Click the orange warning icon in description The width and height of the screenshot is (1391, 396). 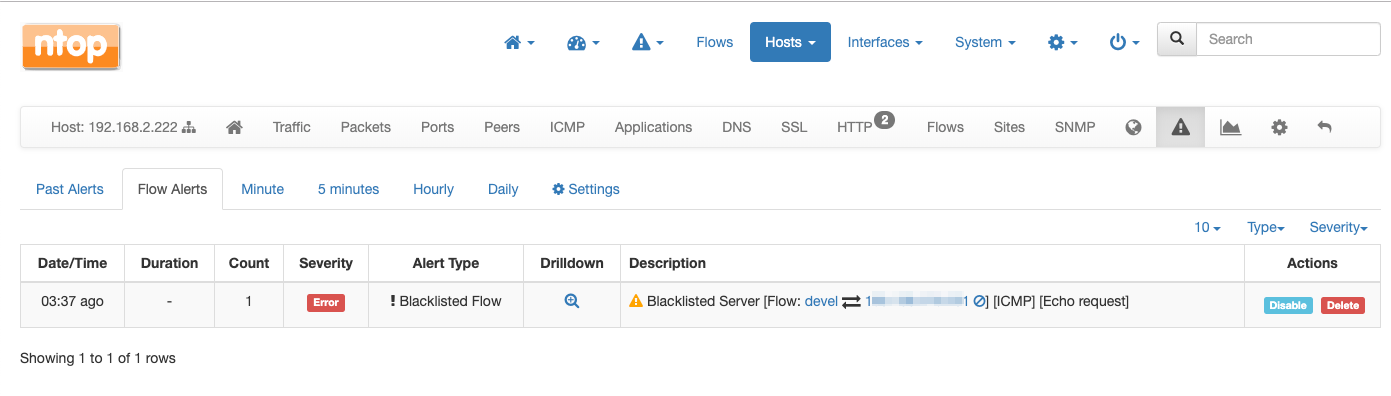pyautogui.click(x=636, y=301)
